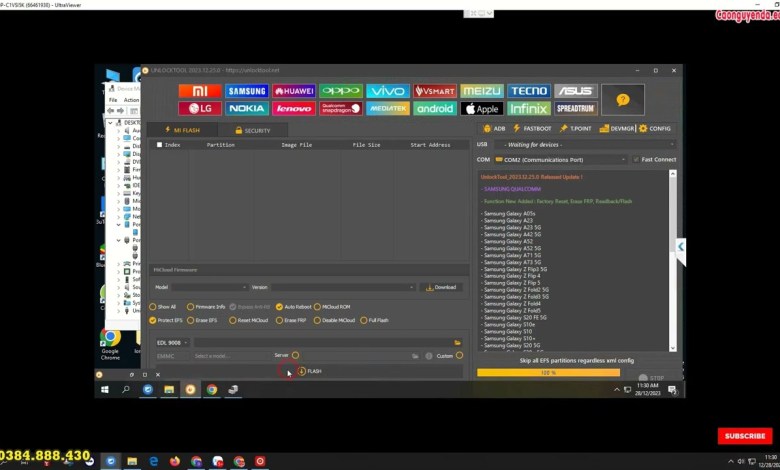The width and height of the screenshot is (780, 470).
Task: Open Google Chrome desktop shortcut
Action: (x=110, y=344)
